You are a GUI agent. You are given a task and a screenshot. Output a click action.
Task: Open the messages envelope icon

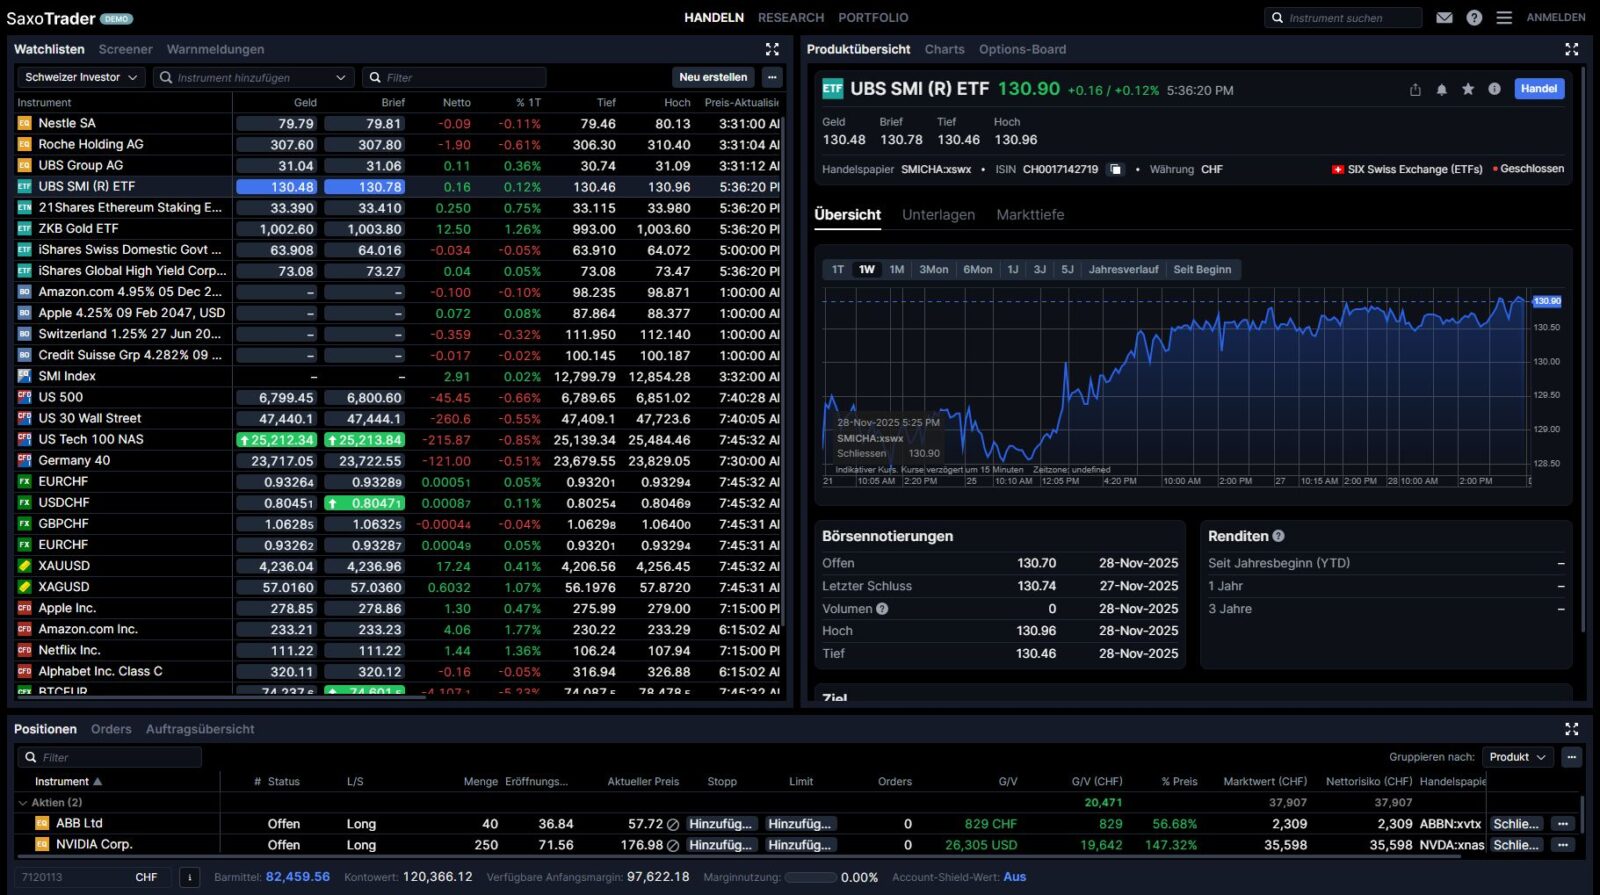point(1444,18)
